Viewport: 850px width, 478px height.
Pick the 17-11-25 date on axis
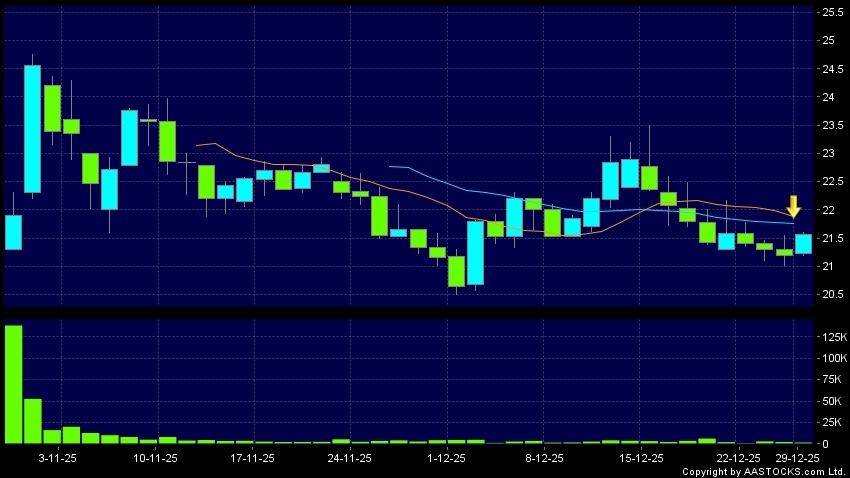pyautogui.click(x=252, y=458)
